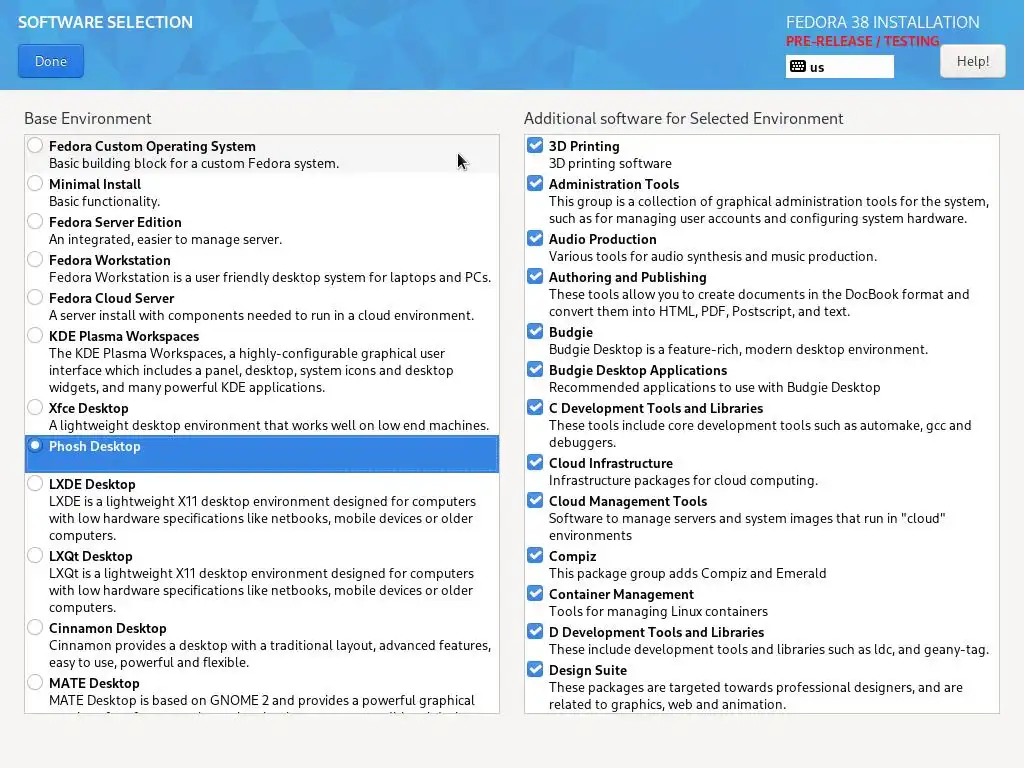Click 'An integrated, easier to manage server.' description
Viewport: 1024px width, 768px height.
click(165, 239)
